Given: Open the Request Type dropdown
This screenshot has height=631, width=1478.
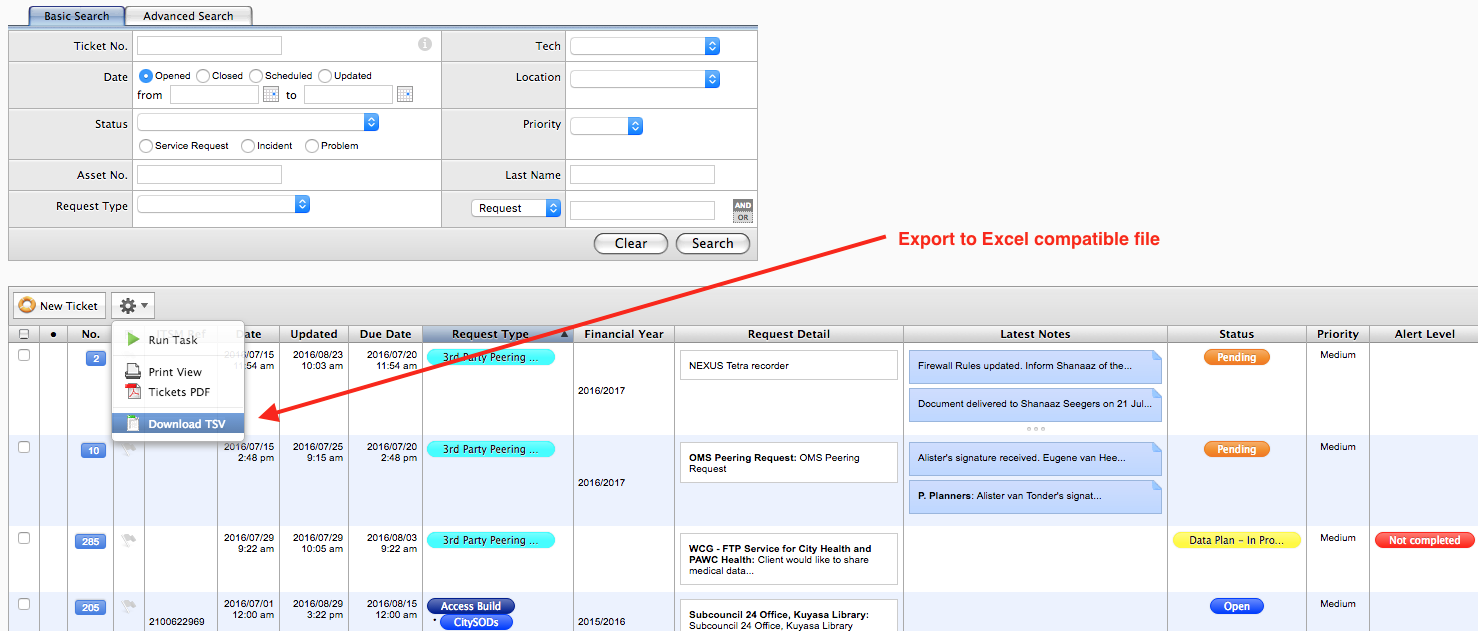Looking at the screenshot, I should click(224, 204).
